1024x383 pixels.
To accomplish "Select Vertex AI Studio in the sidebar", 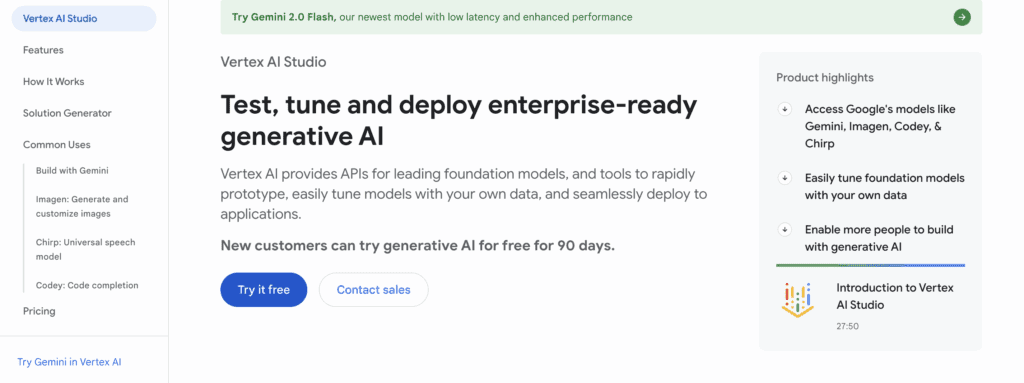I will tap(84, 18).
